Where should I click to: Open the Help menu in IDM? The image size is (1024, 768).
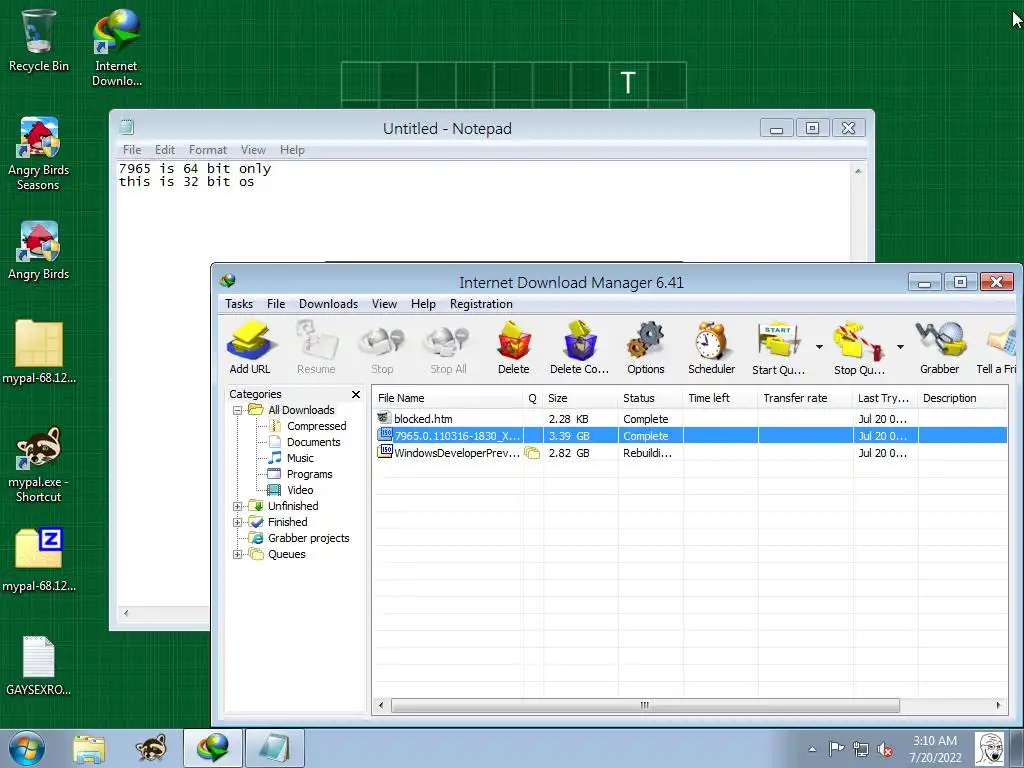point(423,304)
